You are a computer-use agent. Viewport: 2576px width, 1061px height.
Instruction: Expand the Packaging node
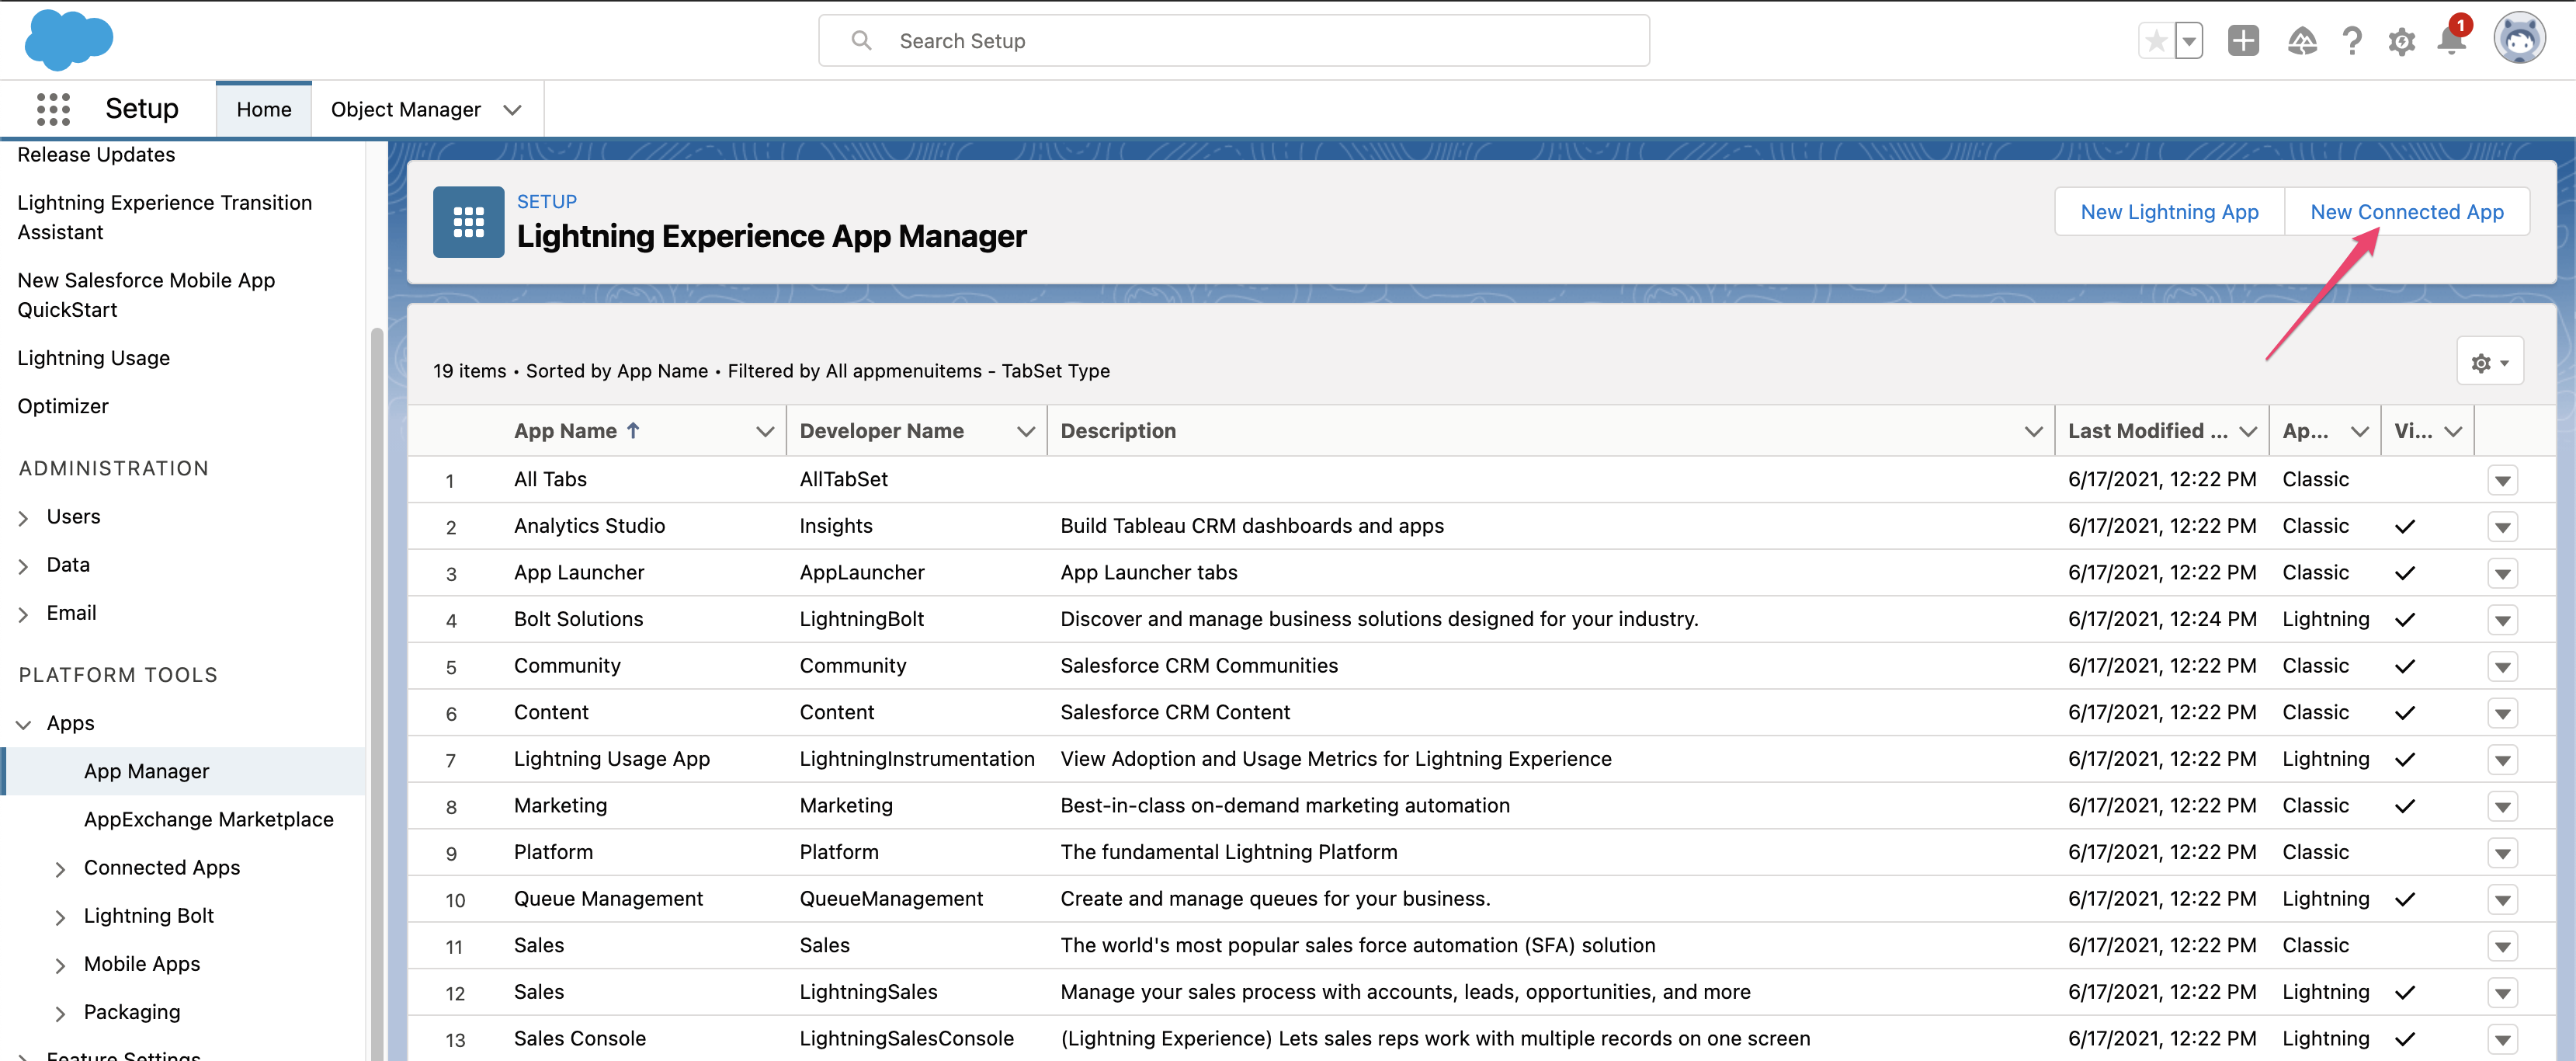(x=60, y=1013)
